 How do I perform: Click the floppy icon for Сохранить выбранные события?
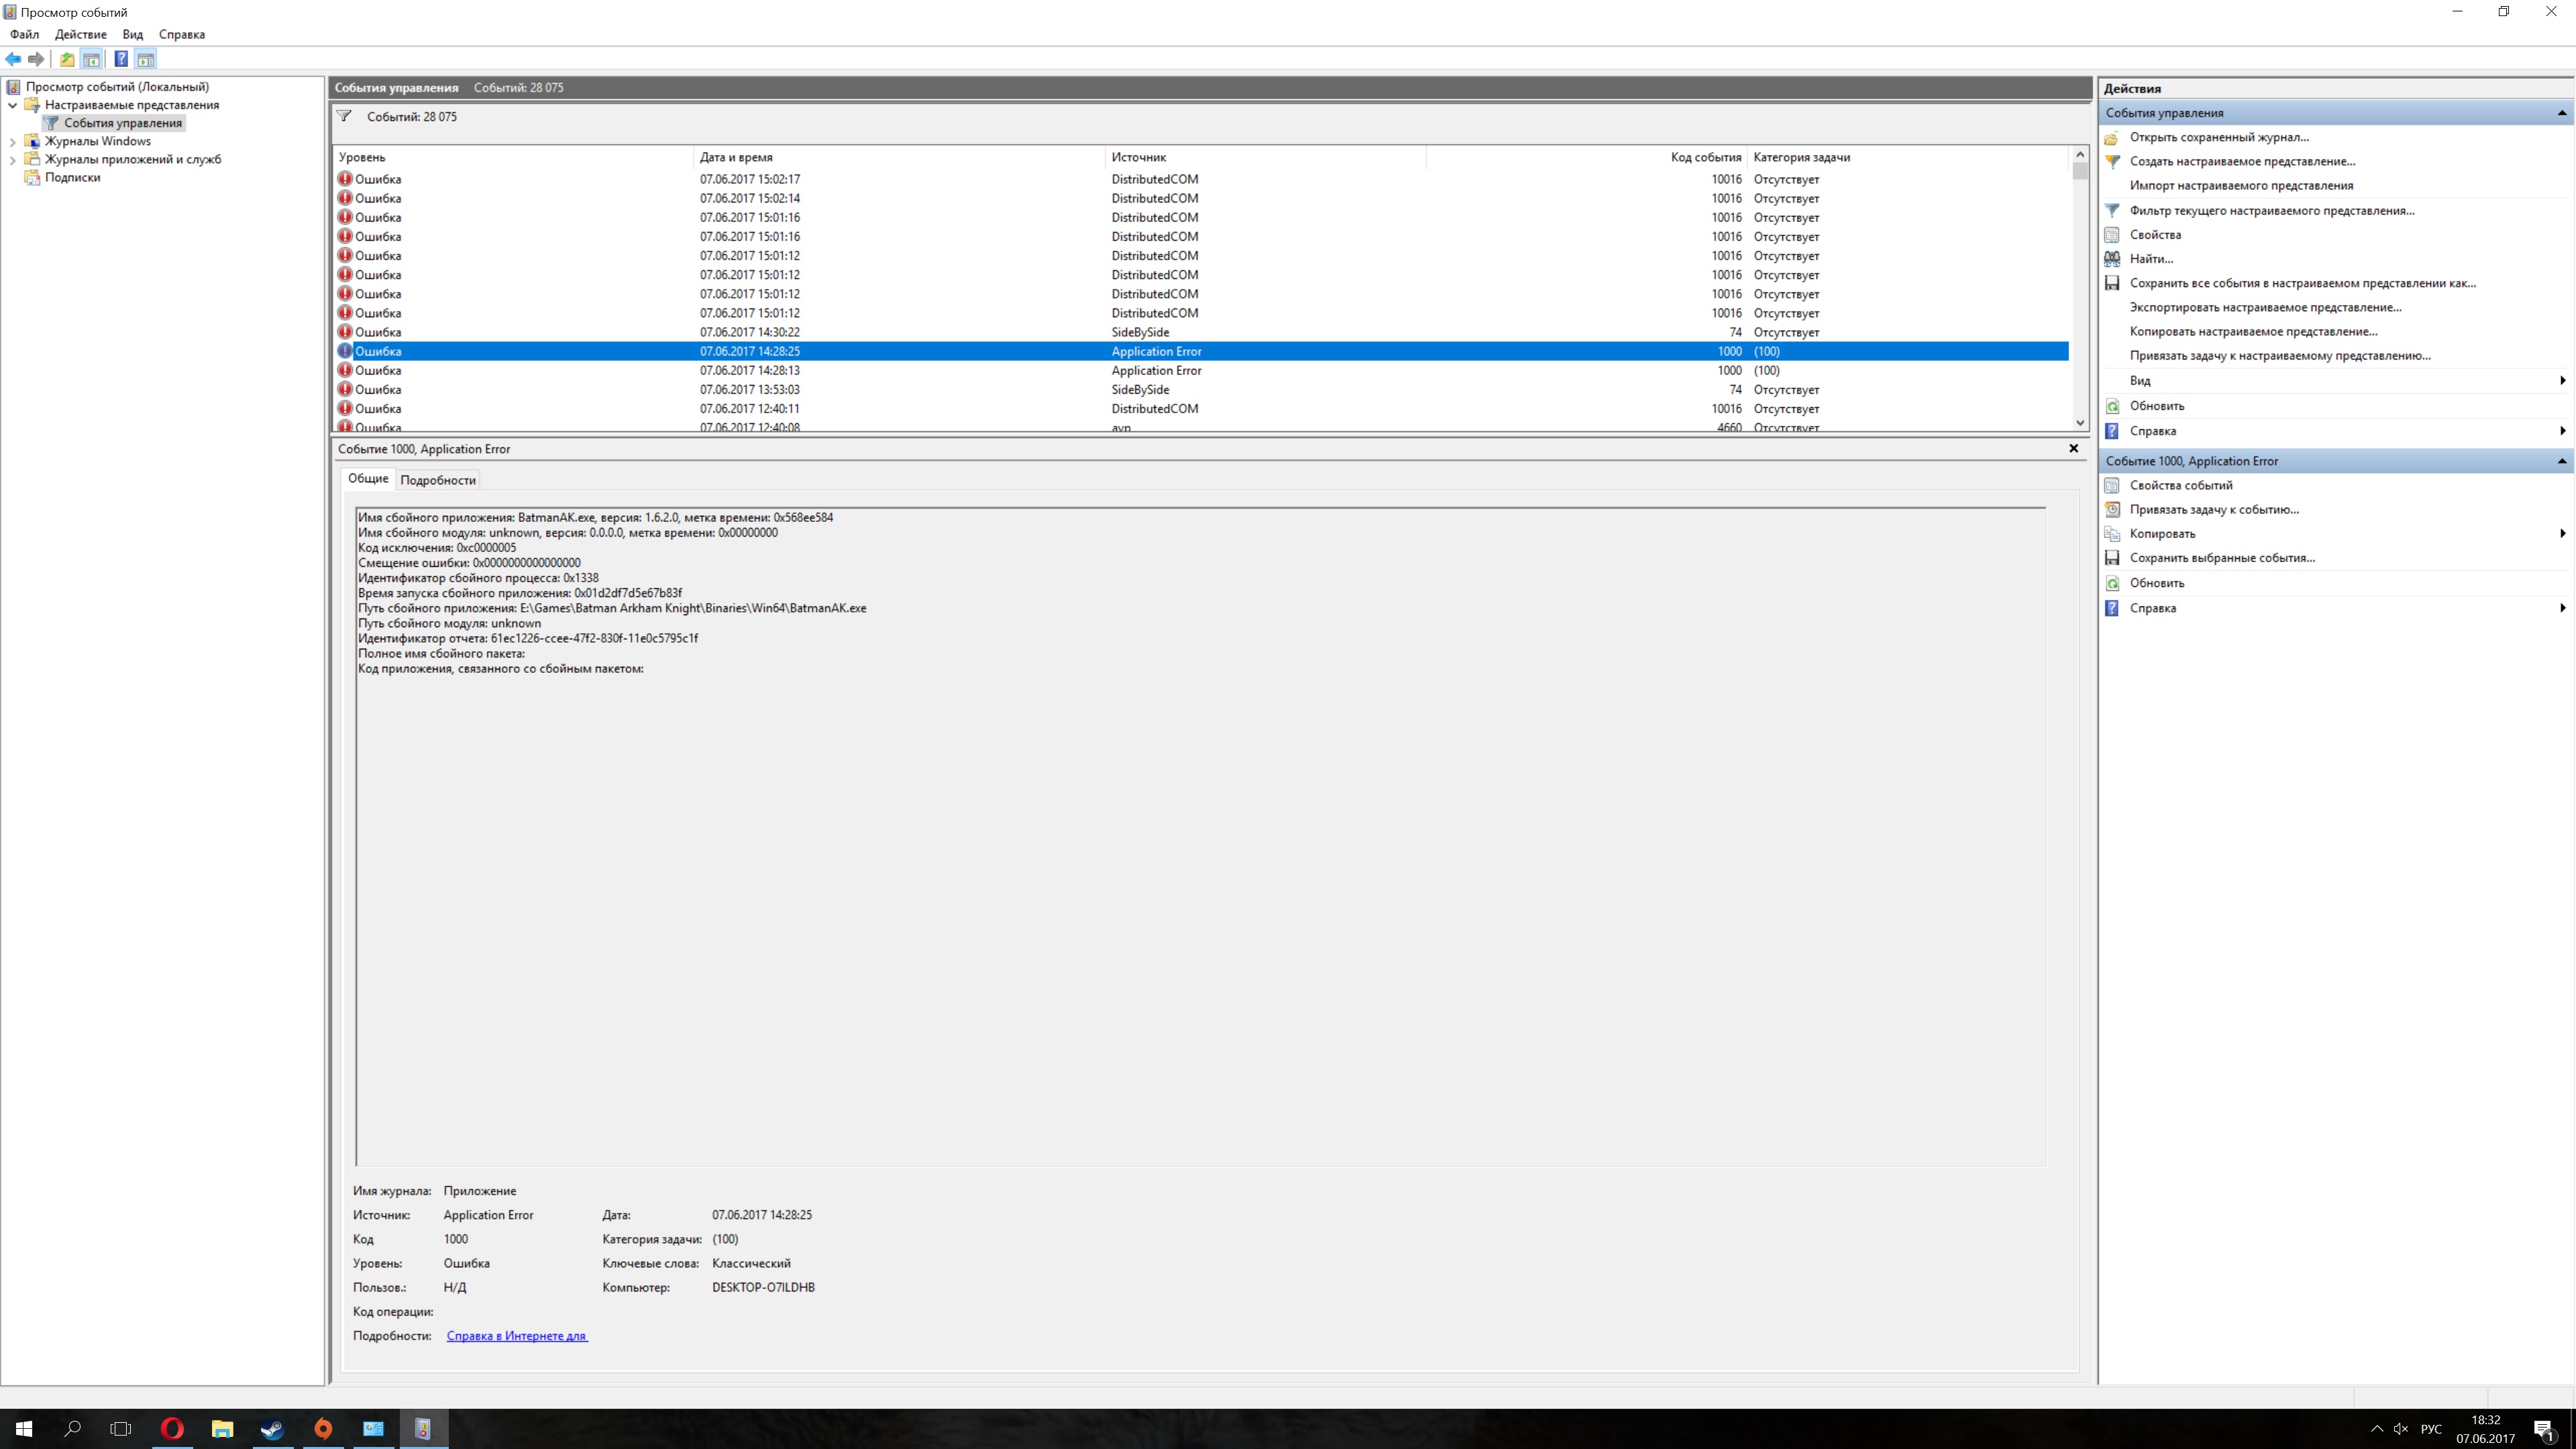[2112, 558]
